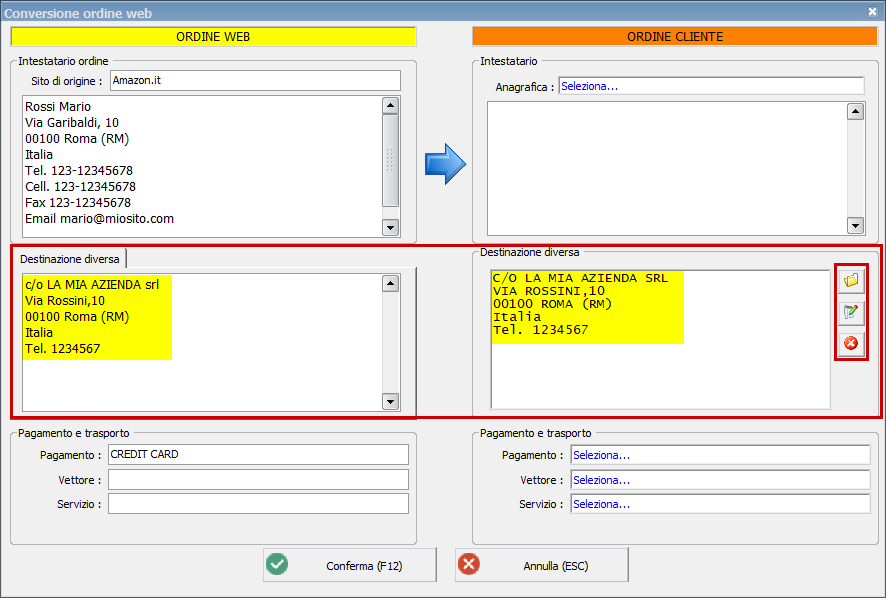Select the Destinazione diversa tab in Ordine Web

coord(70,259)
